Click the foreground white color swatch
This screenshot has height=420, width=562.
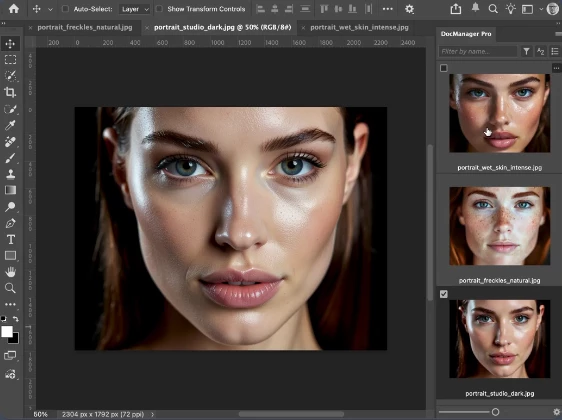(7, 332)
